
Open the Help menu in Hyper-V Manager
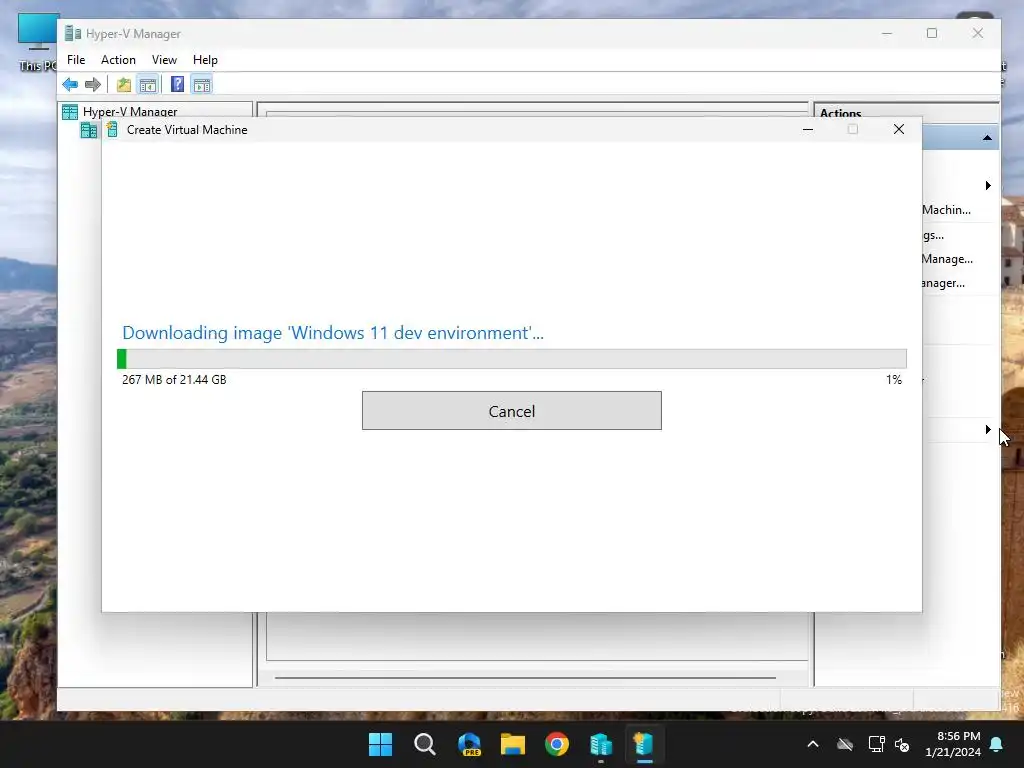pyautogui.click(x=205, y=59)
